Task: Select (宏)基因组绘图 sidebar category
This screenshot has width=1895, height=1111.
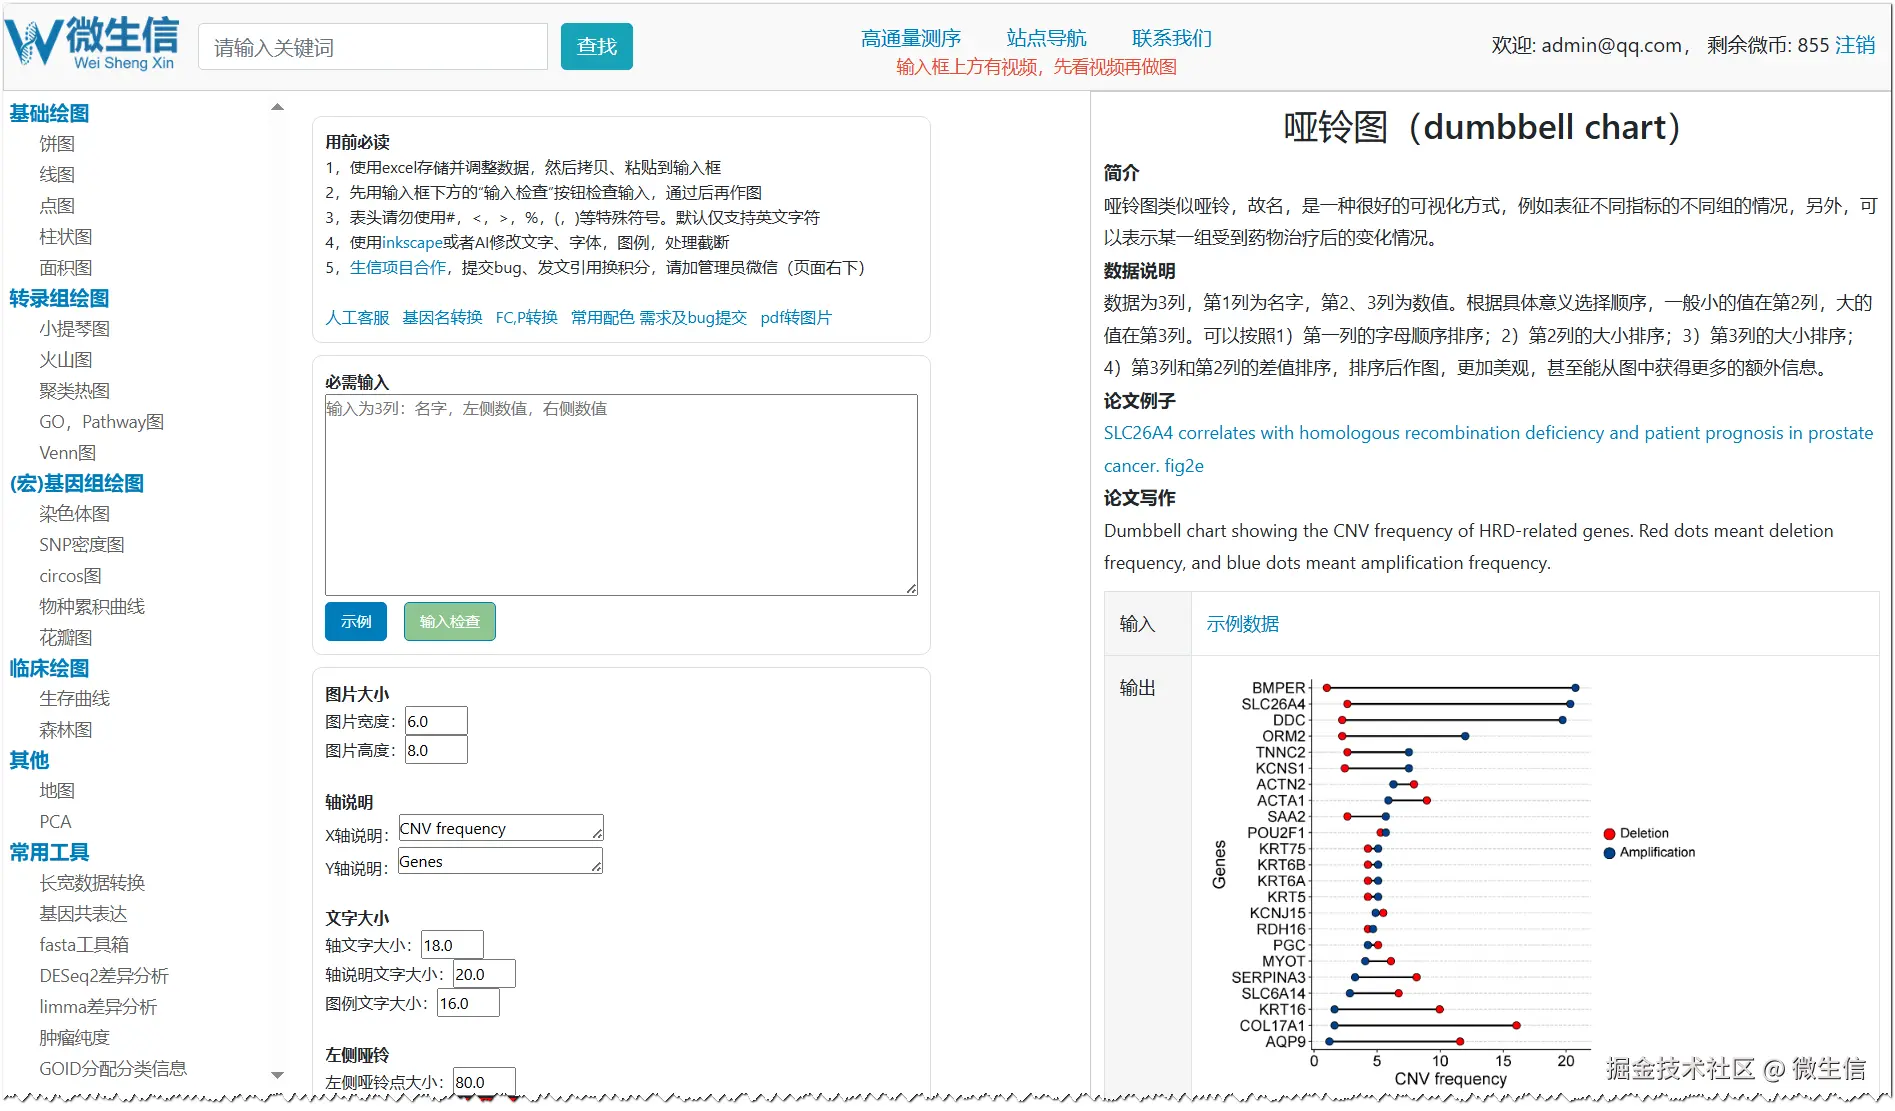Action: tap(77, 483)
